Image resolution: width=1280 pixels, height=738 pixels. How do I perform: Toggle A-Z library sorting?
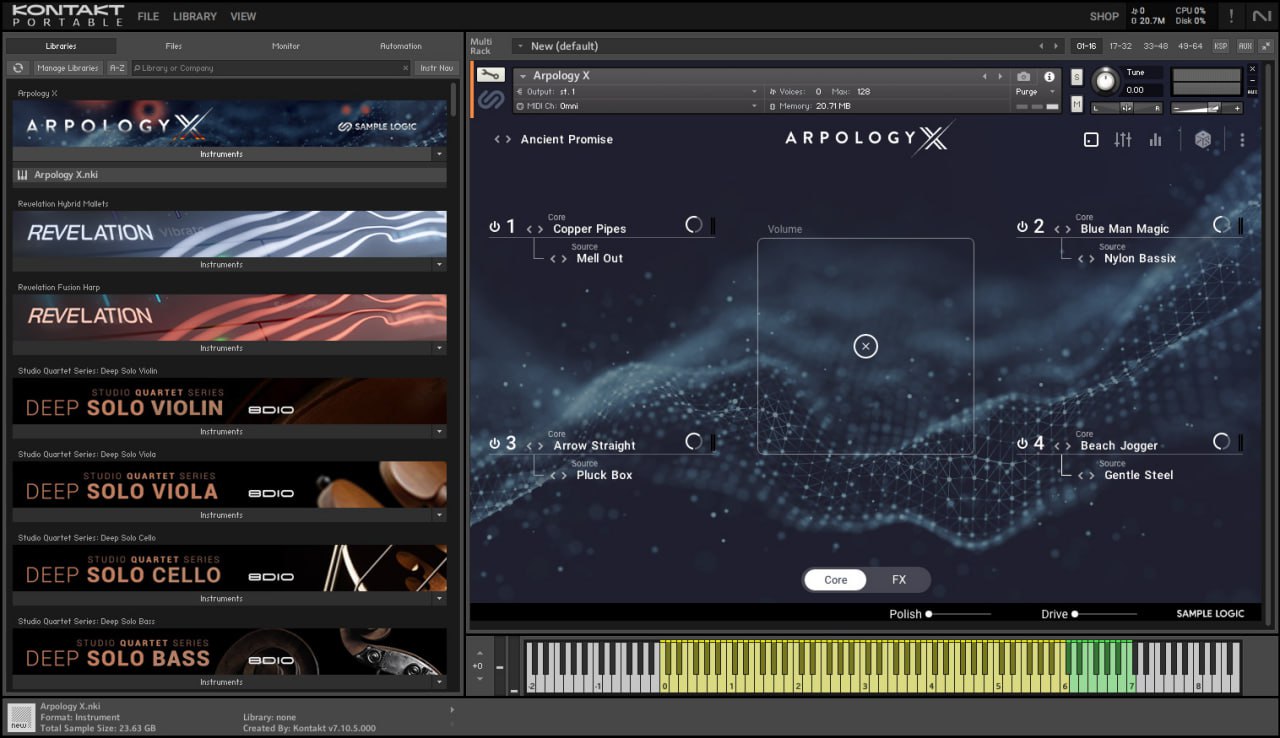coord(117,68)
